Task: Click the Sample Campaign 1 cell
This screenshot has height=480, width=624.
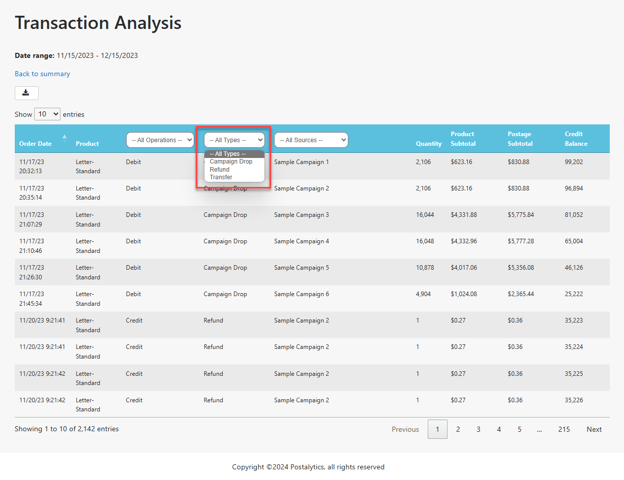Action: (301, 162)
